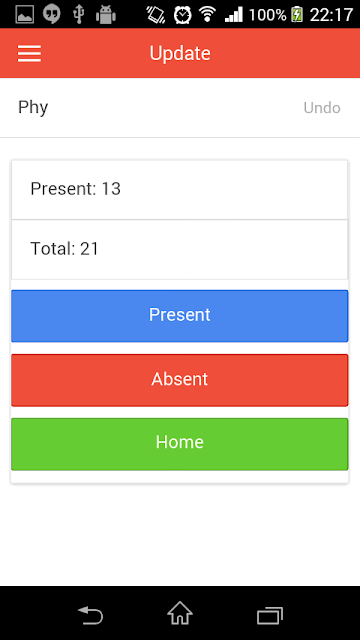The height and width of the screenshot is (640, 360).
Task: Tap the Wi-Fi status bar icon
Action: (x=208, y=15)
